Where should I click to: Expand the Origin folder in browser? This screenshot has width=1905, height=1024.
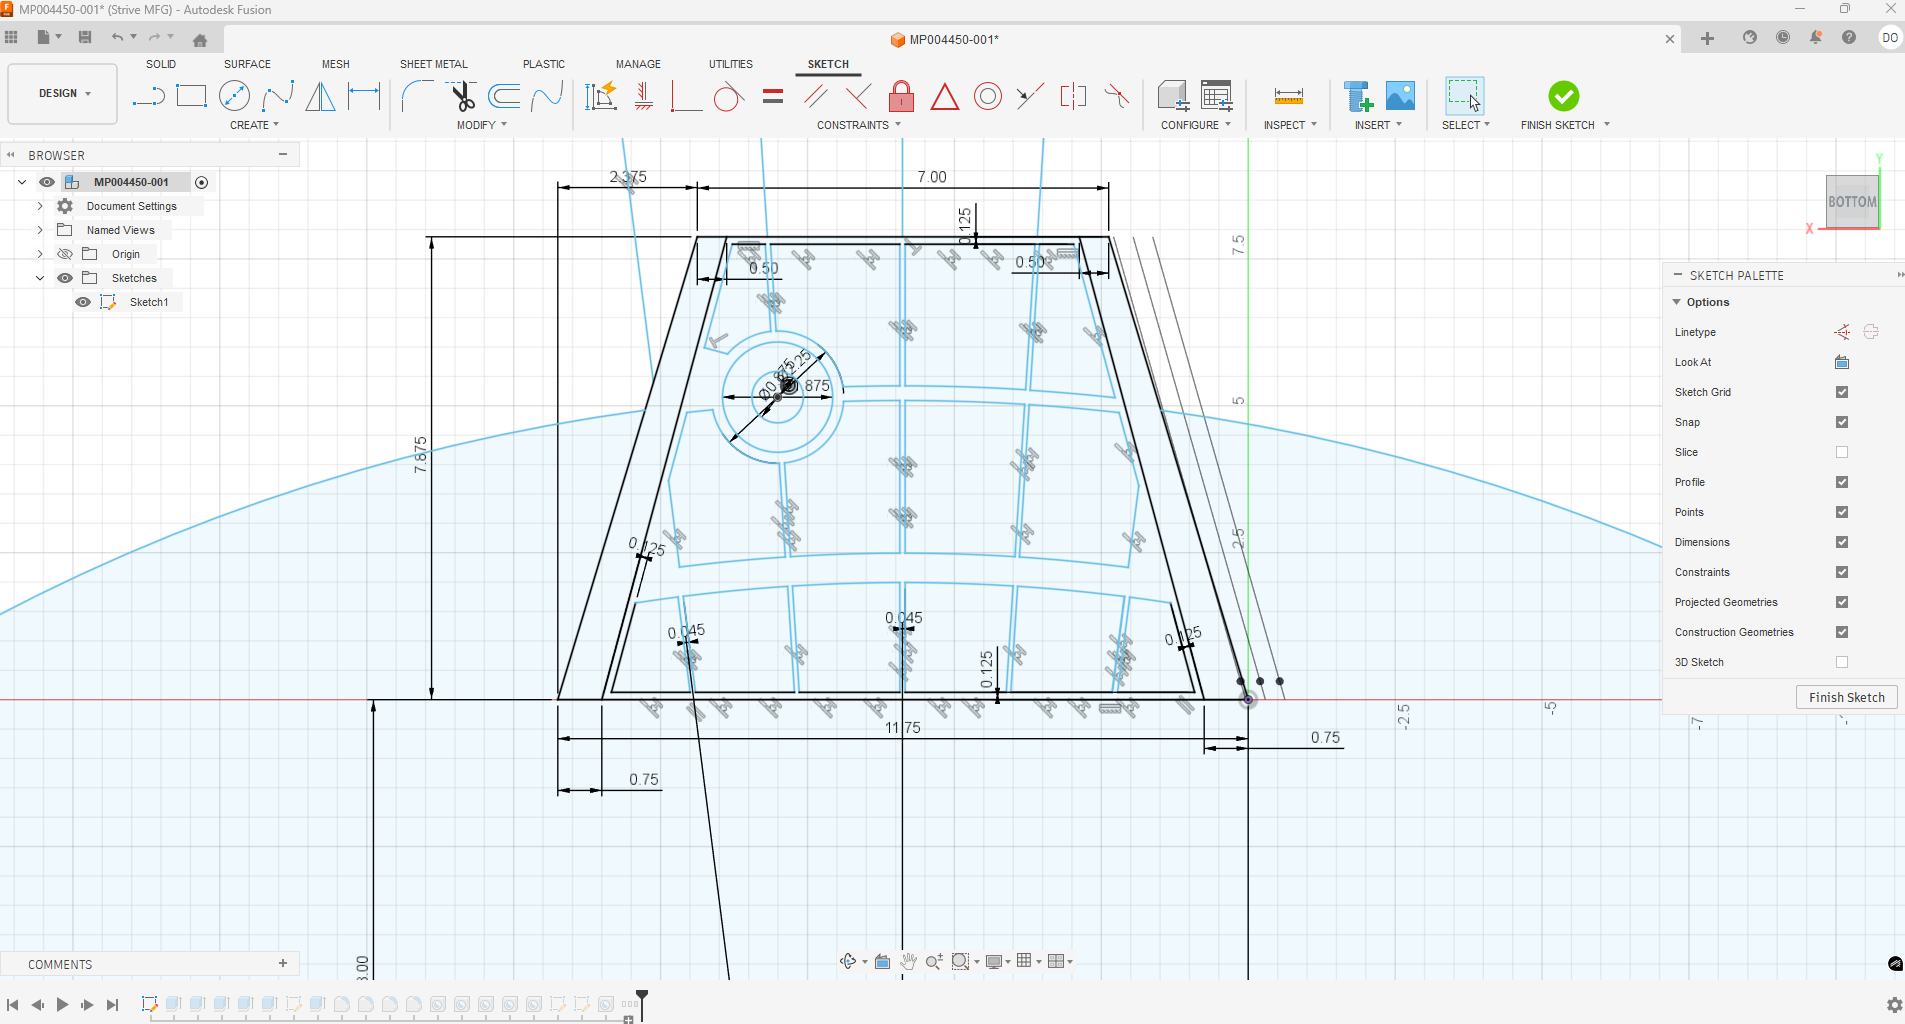click(40, 253)
